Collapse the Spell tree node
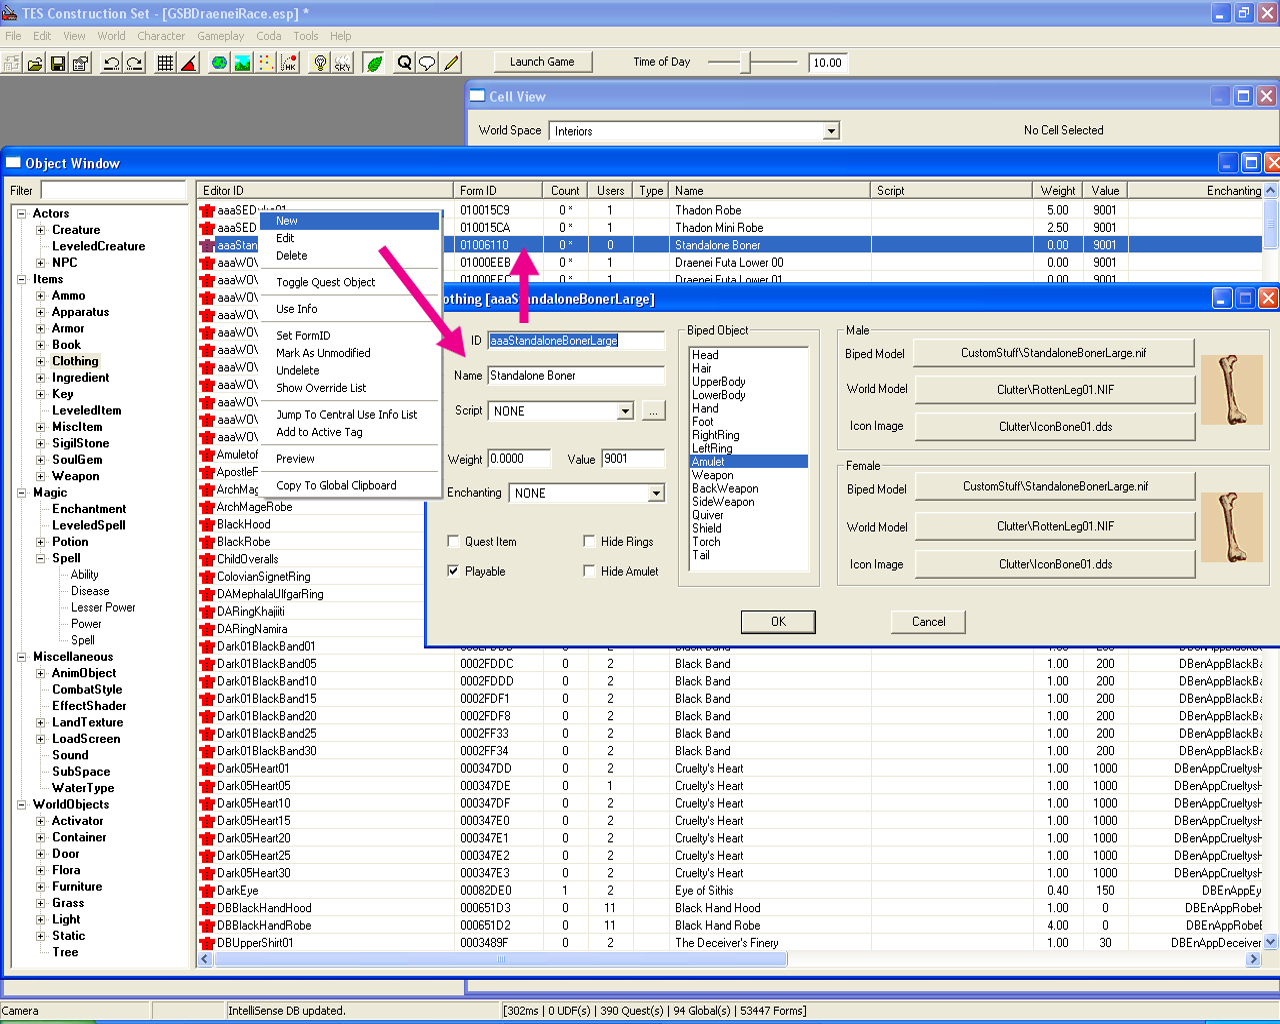 pos(41,558)
